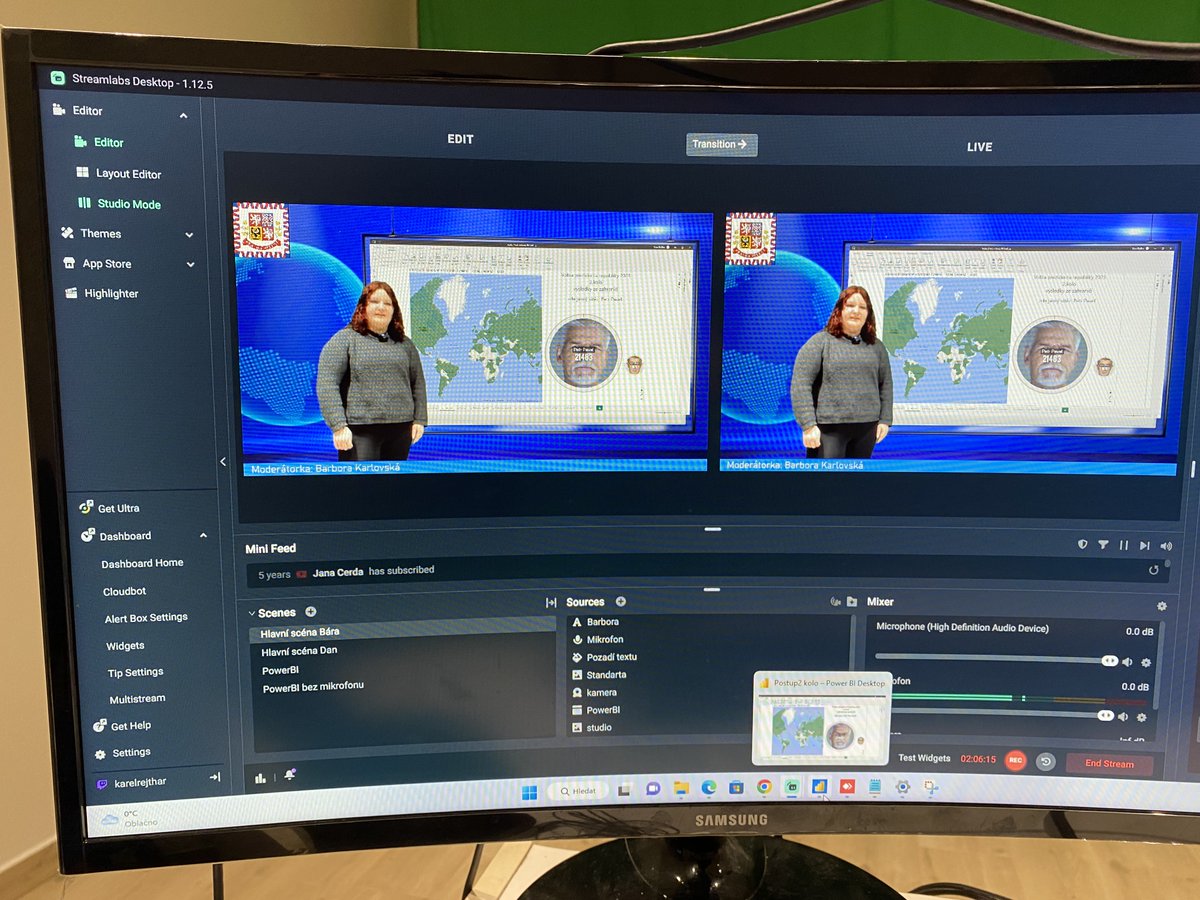
Task: Click the Hledat search box in taskbar
Action: coord(577,790)
